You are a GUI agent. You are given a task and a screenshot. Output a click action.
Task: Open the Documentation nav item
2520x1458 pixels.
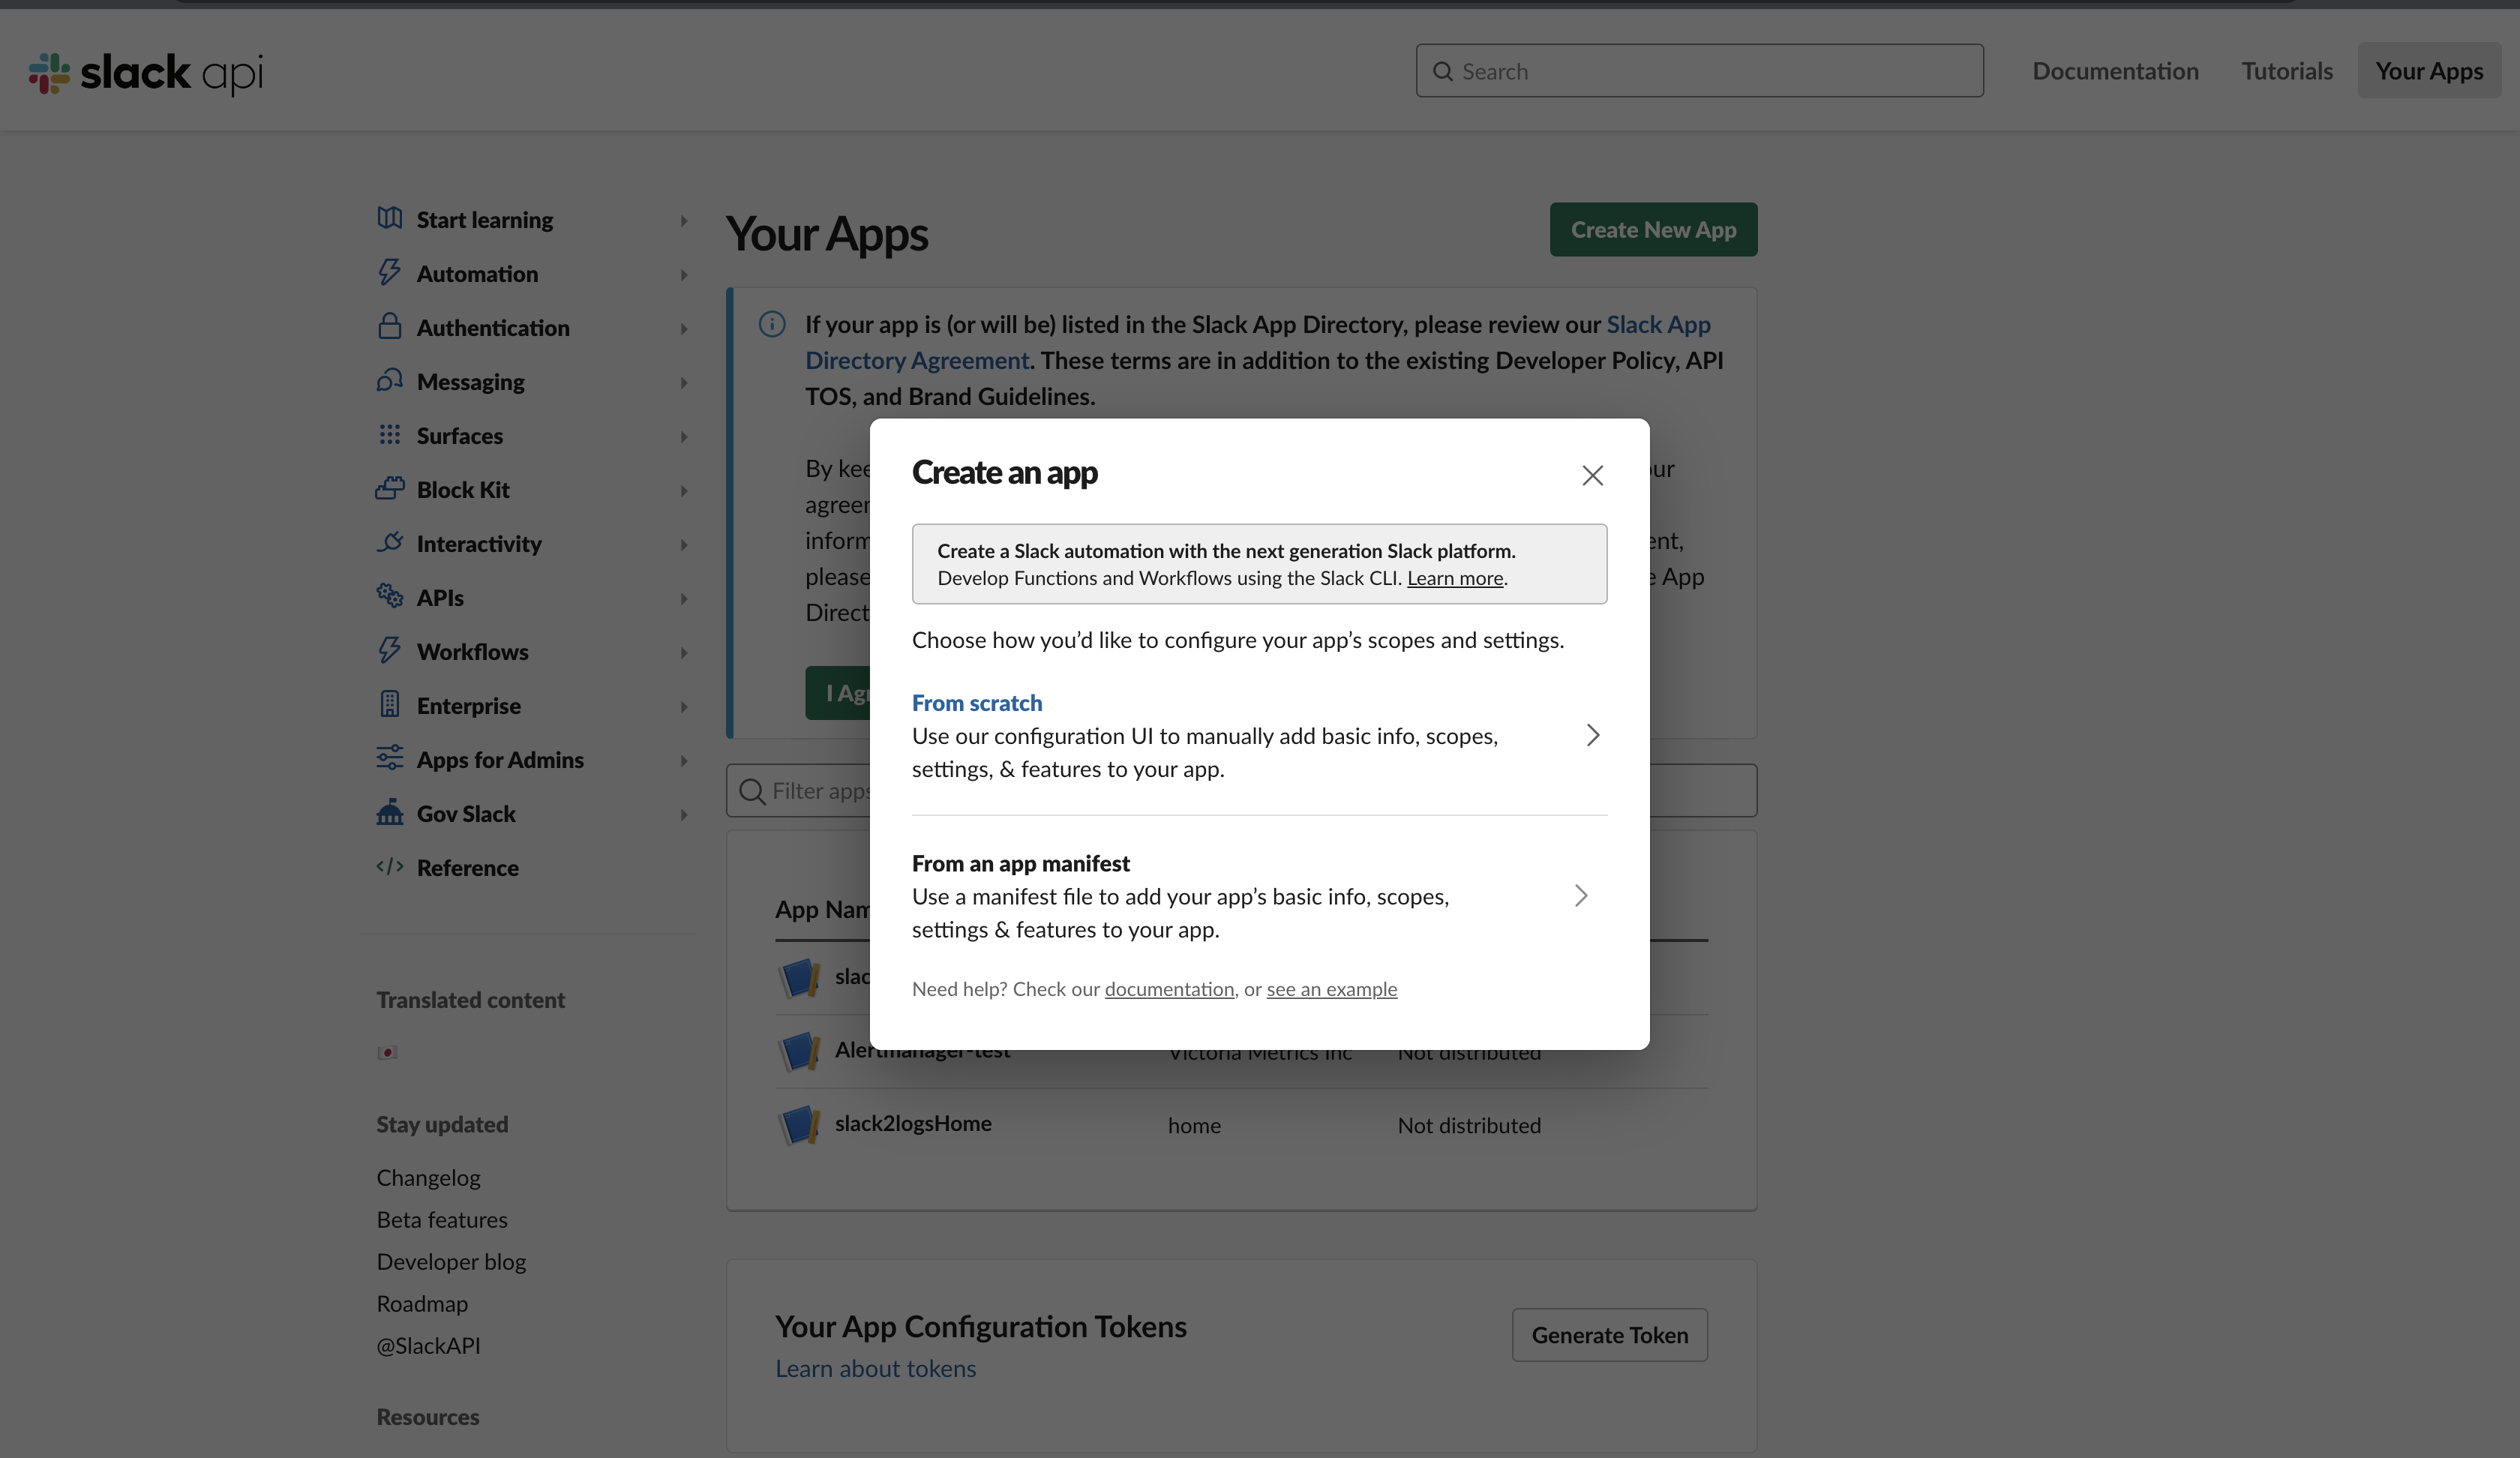pos(2115,71)
